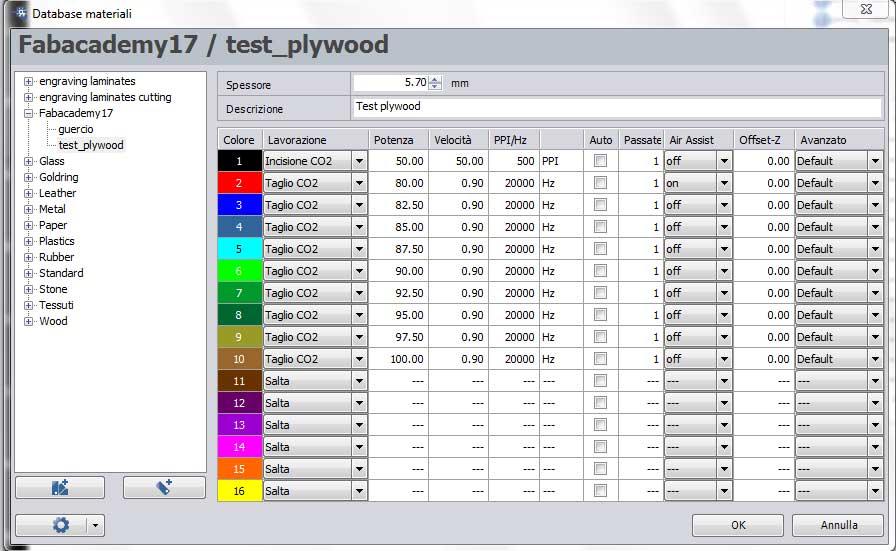
Task: Check the Auto box for row 12
Action: tap(600, 403)
